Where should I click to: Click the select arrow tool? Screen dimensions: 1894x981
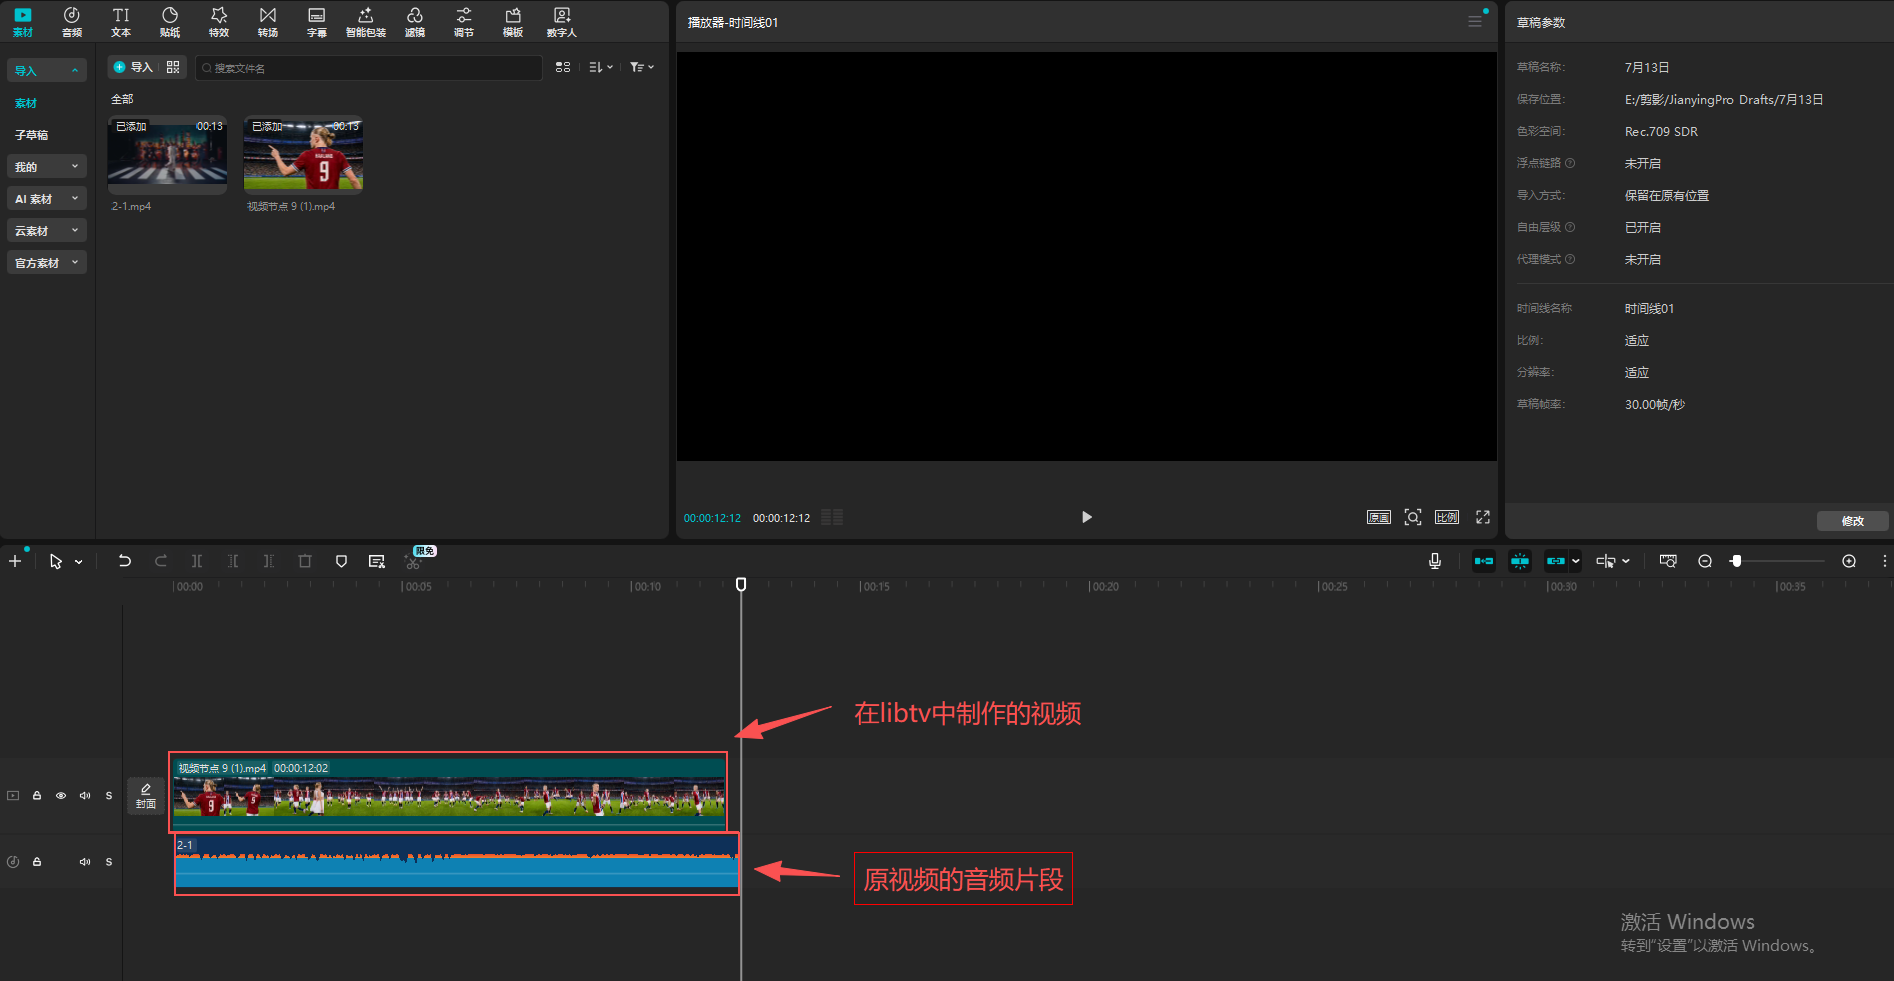pos(56,561)
